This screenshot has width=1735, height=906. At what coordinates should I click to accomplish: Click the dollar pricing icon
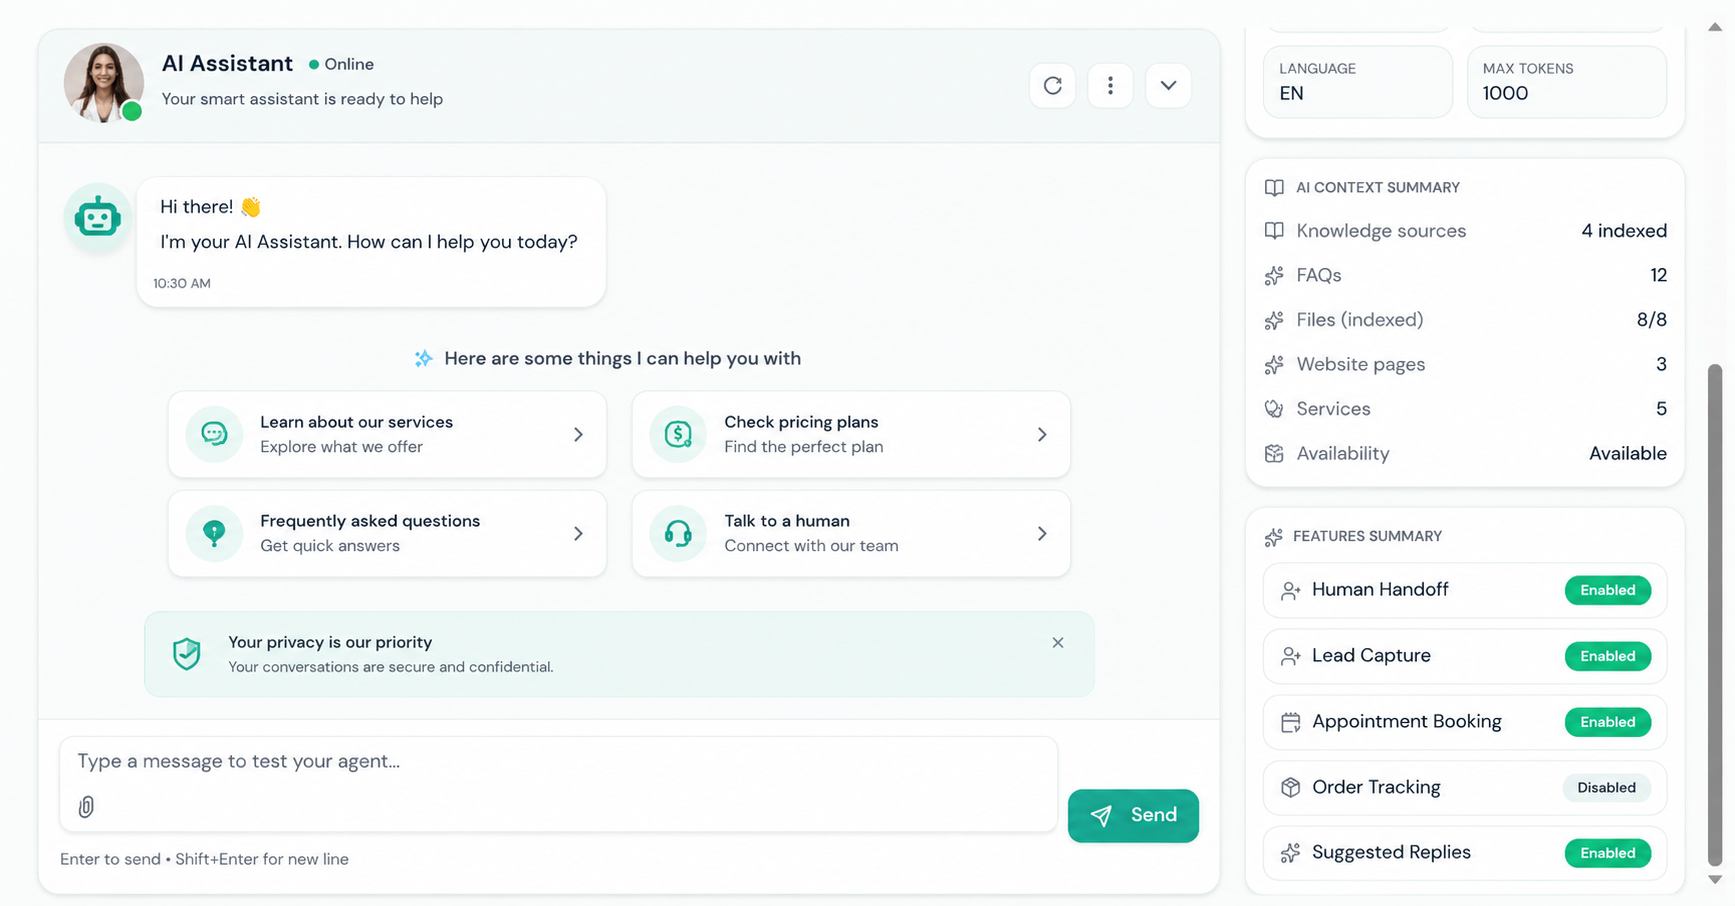click(678, 434)
